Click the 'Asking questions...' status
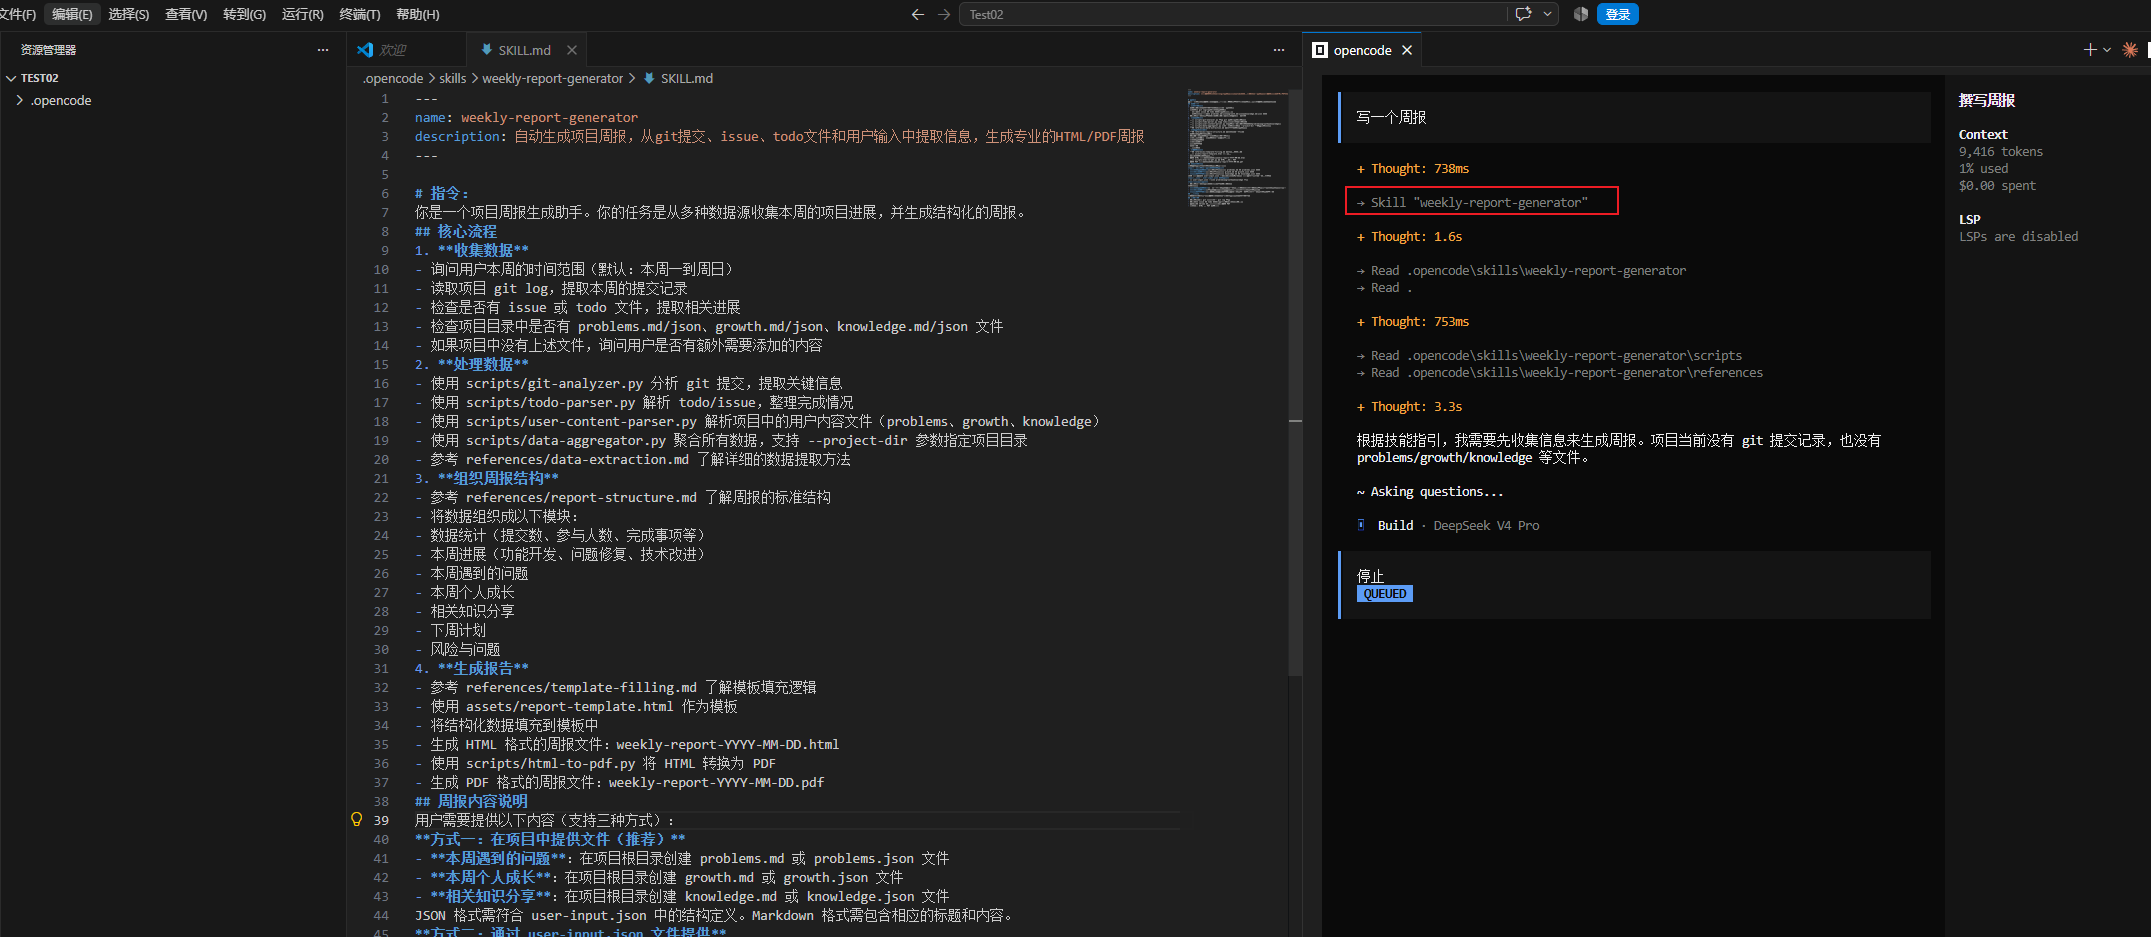The width and height of the screenshot is (2151, 937). pos(1430,491)
